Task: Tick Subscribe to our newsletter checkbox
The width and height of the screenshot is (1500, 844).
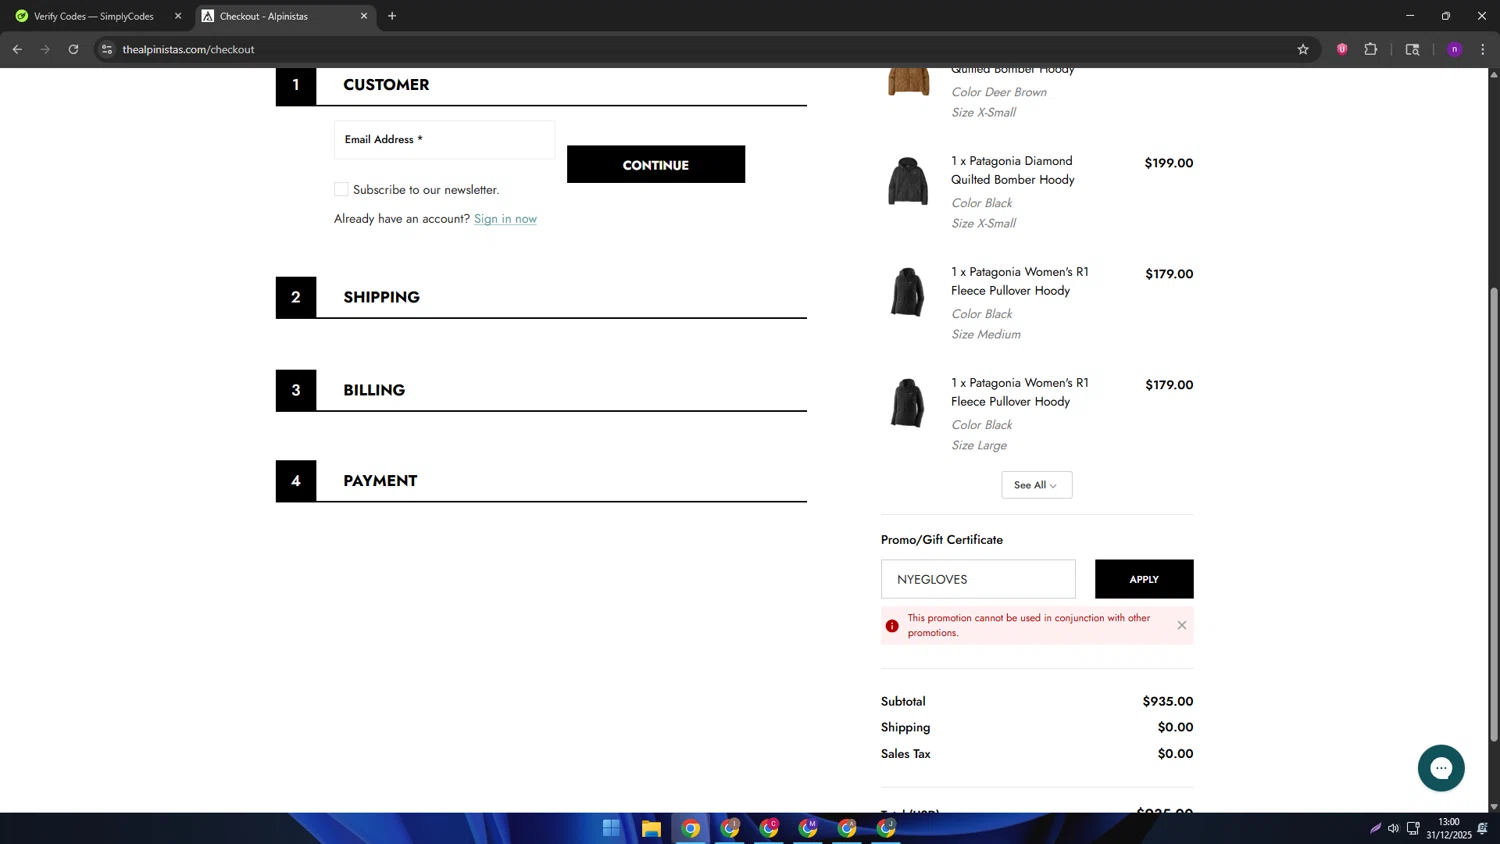Action: [x=341, y=189]
